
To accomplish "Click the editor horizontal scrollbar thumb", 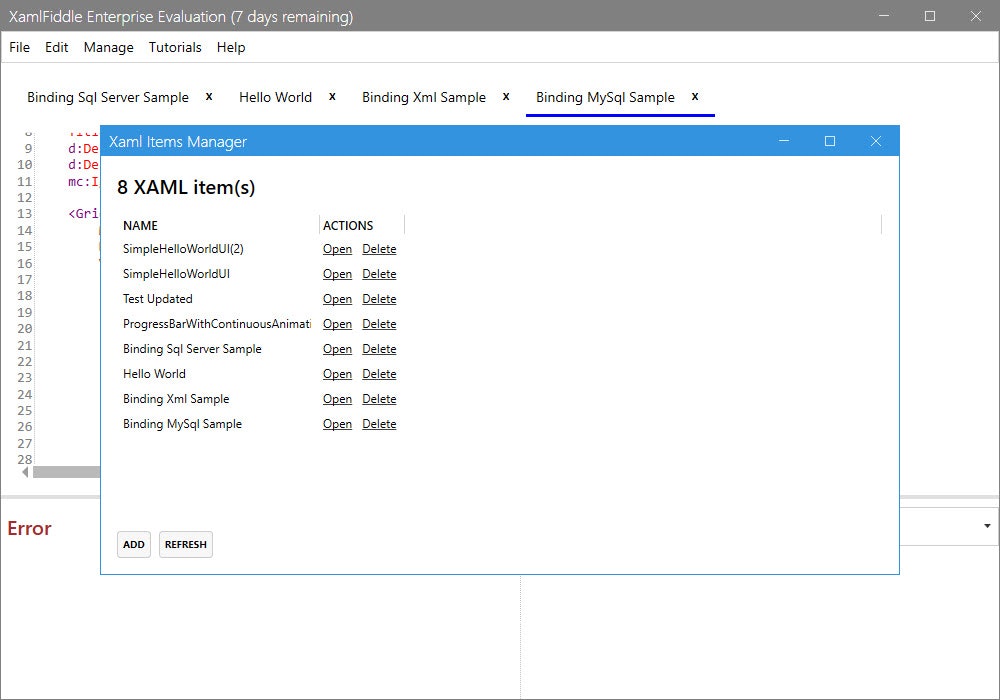I will [x=66, y=472].
